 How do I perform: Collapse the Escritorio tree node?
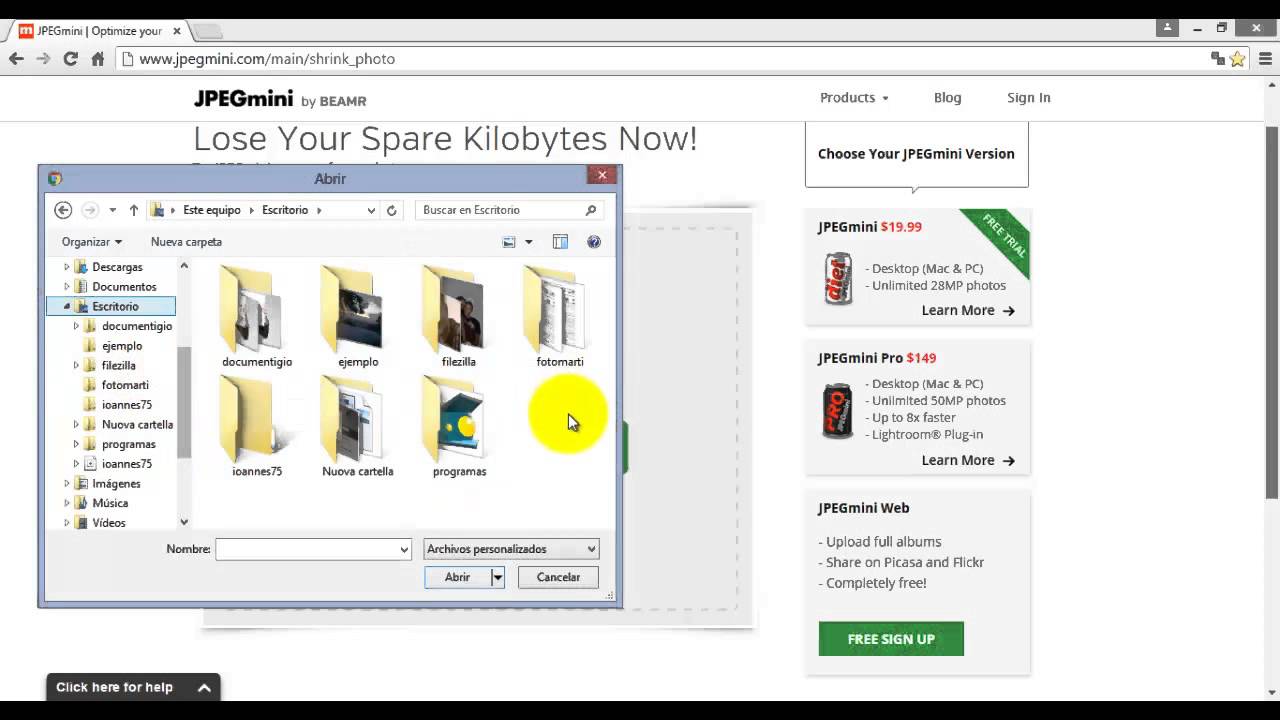[67, 307]
